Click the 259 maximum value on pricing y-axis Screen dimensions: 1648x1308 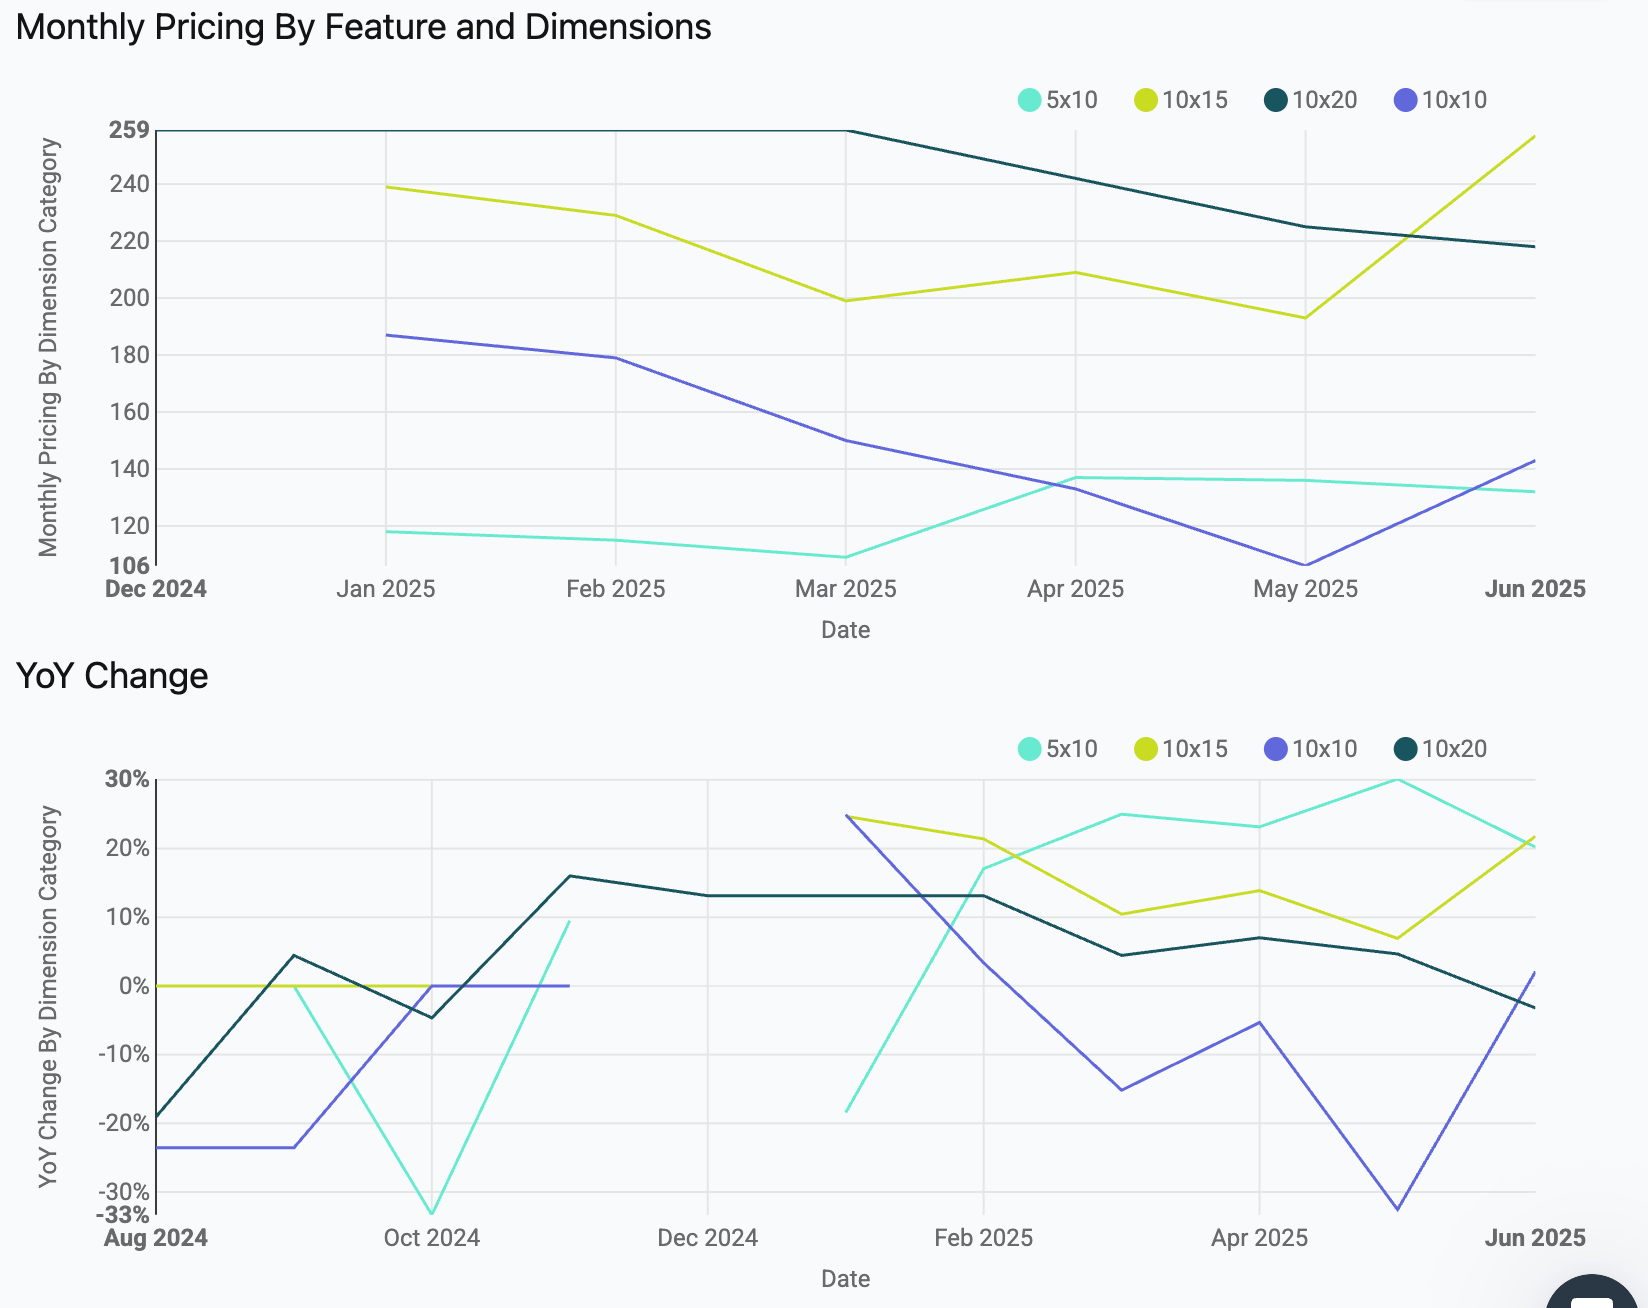129,130
